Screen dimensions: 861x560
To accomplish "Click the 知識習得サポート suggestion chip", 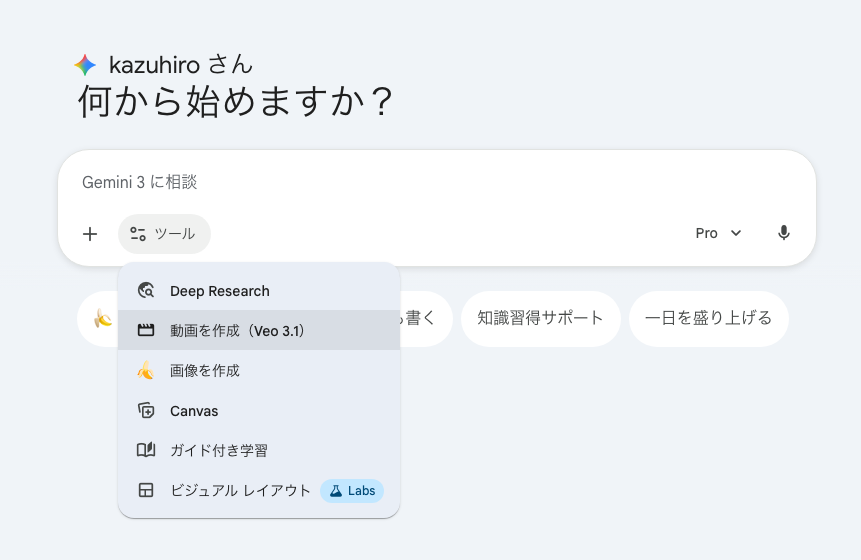I will [x=540, y=319].
